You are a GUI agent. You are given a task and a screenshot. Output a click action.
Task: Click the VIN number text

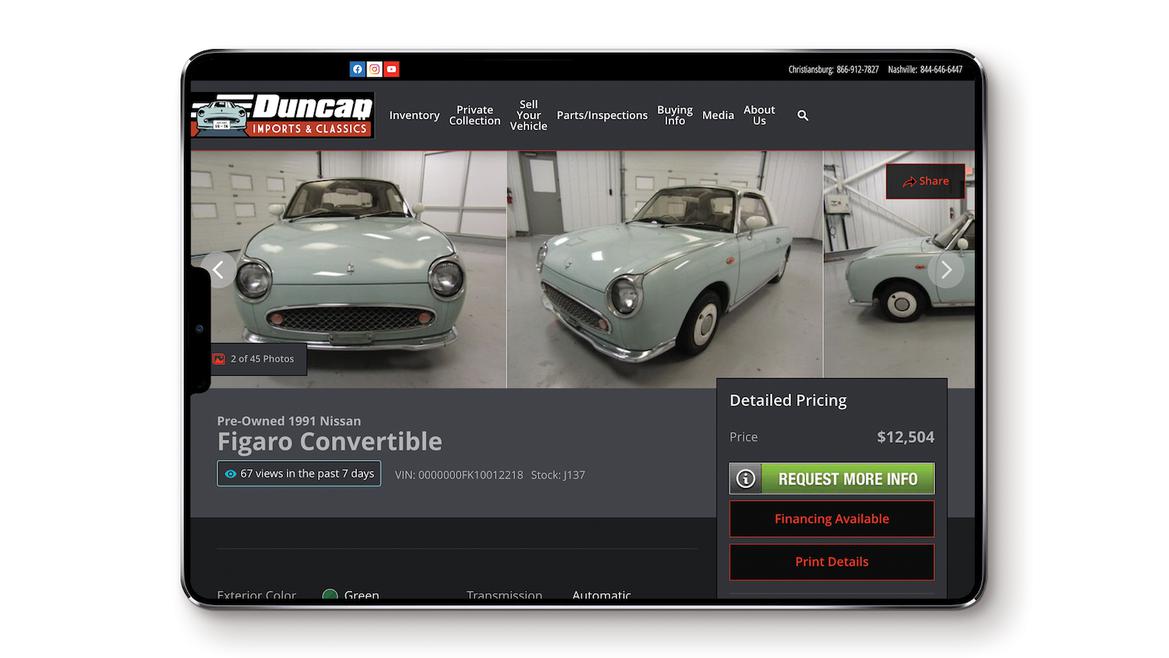(x=459, y=475)
